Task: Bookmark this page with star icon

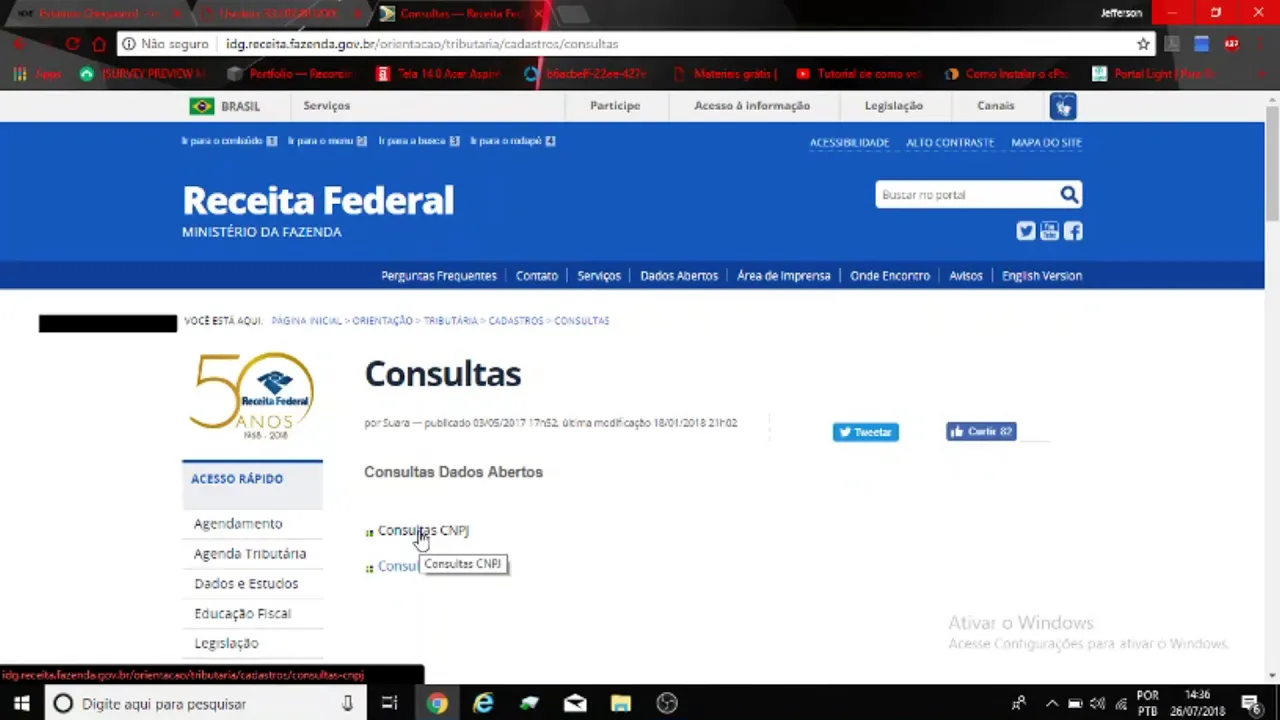Action: (1143, 44)
